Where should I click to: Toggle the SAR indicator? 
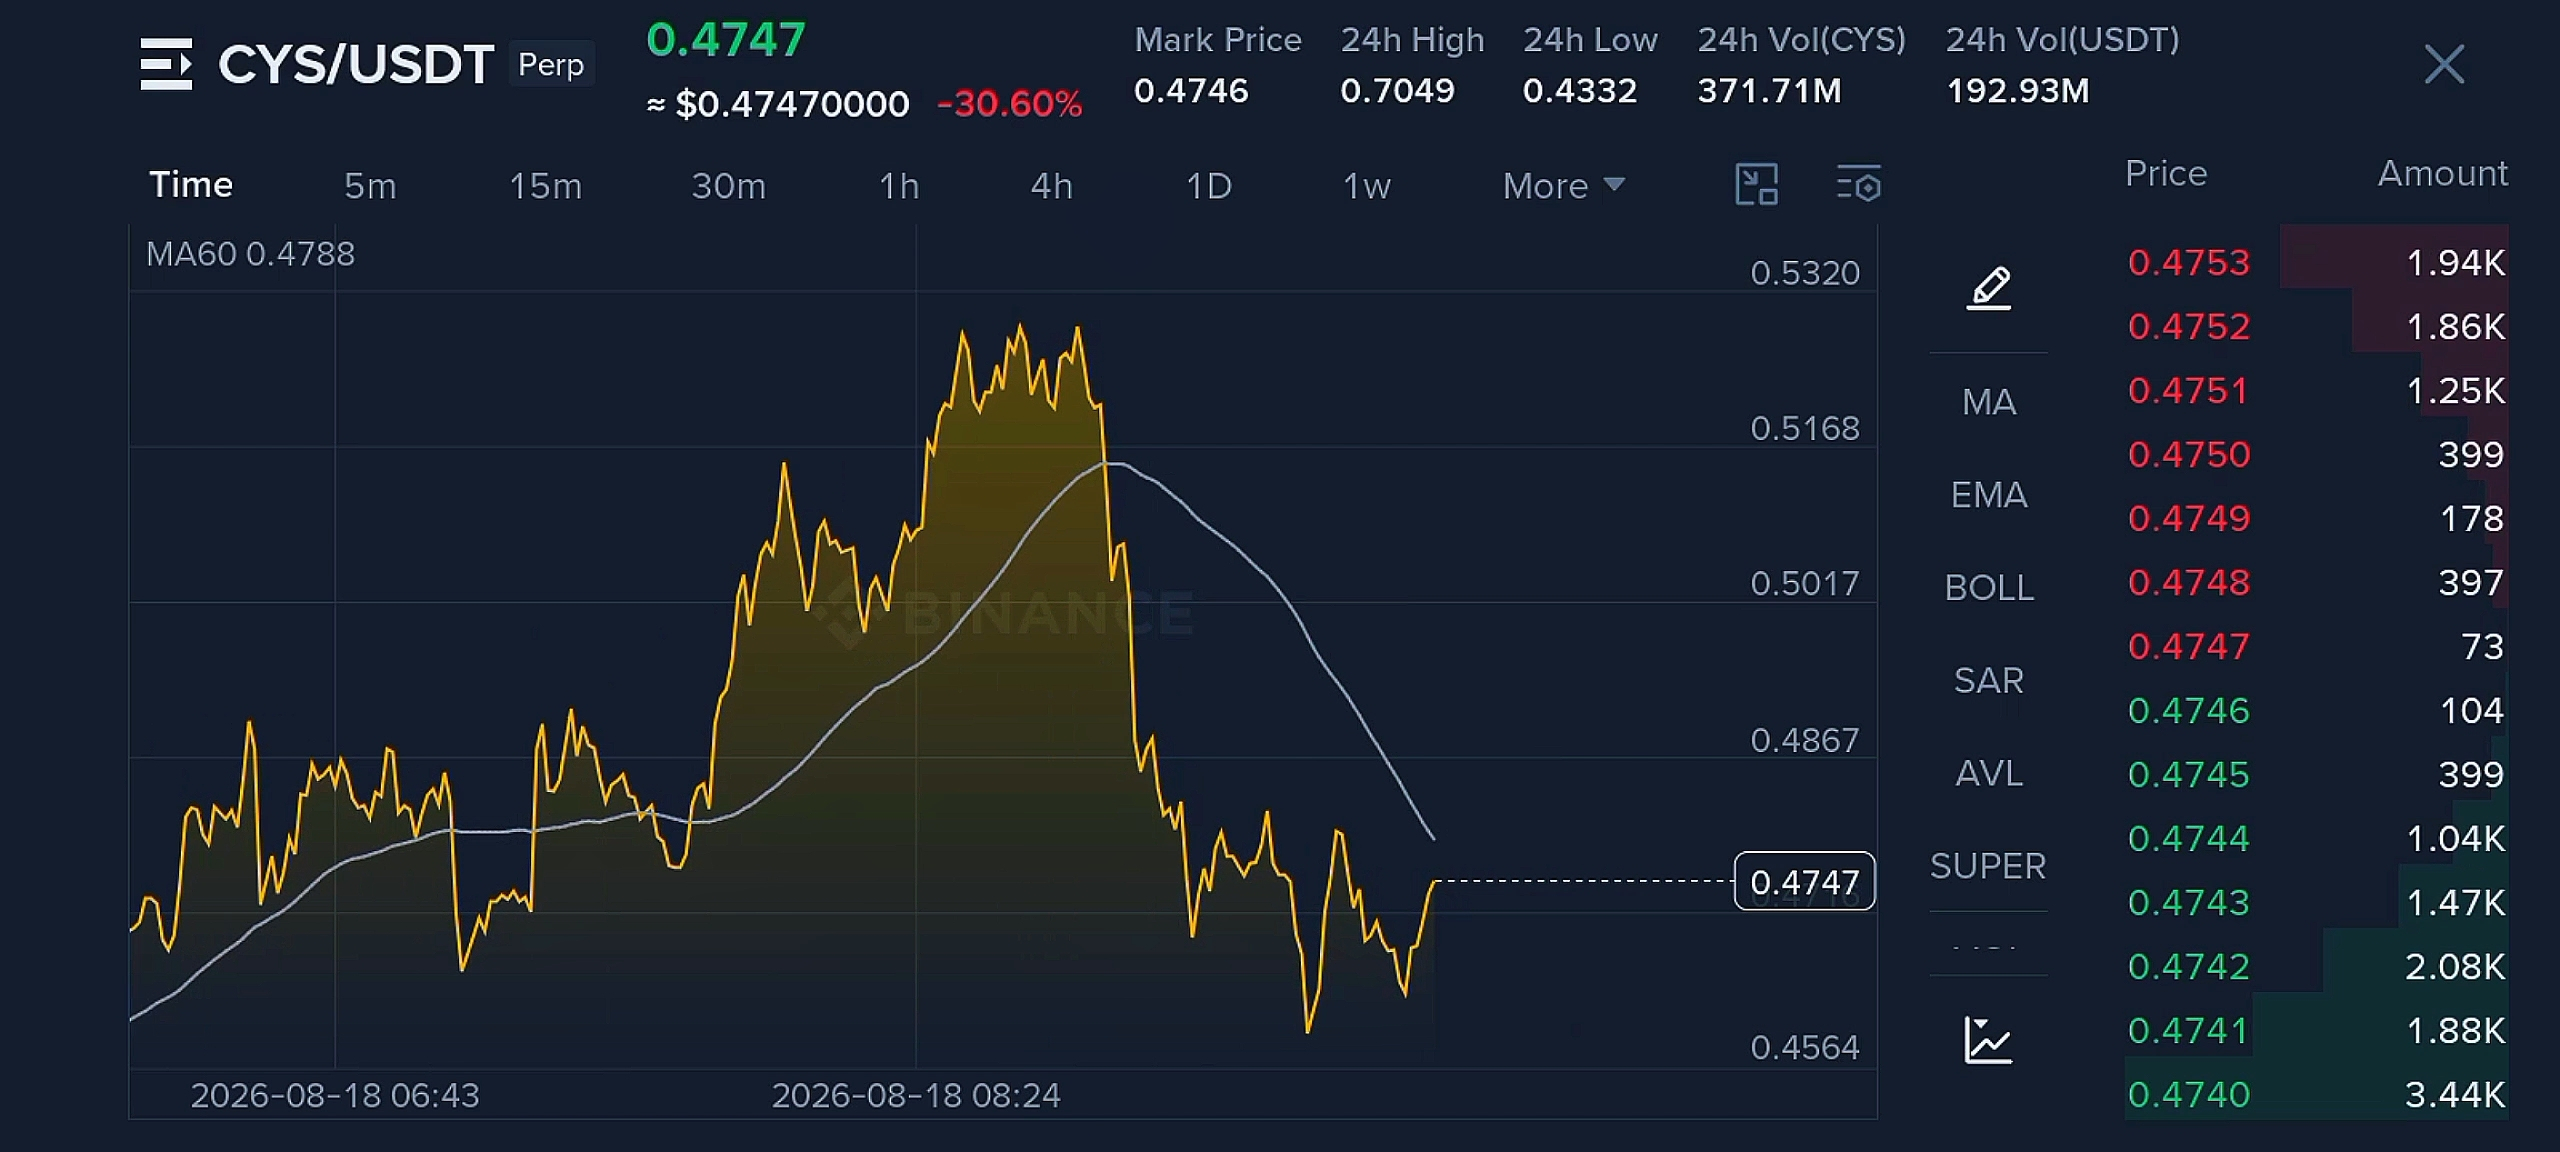point(1989,681)
